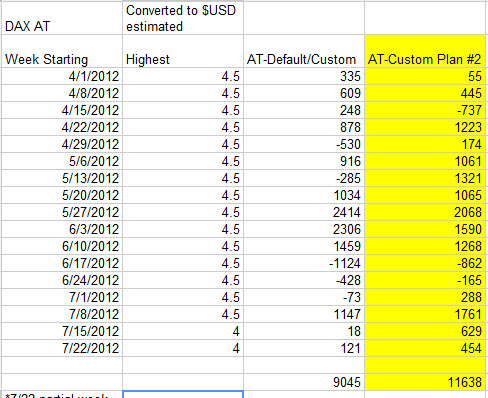Click the 4/1/2012 date cell

pos(62,76)
